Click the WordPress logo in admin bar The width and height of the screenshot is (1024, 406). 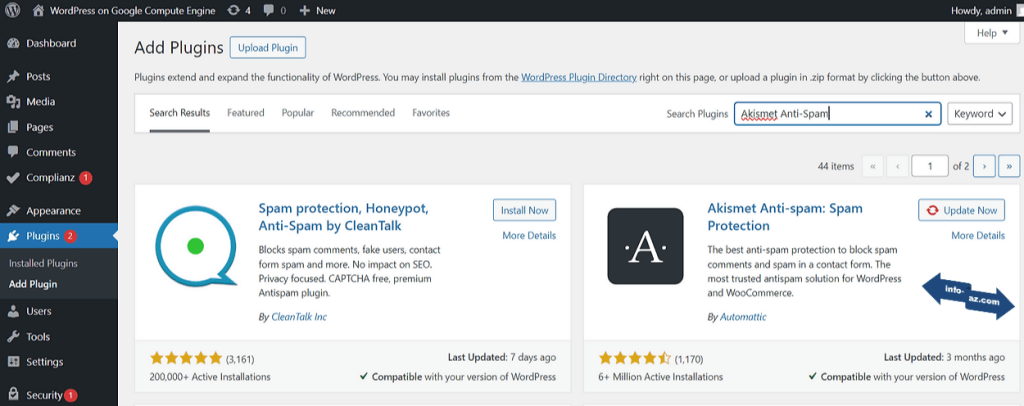point(13,10)
